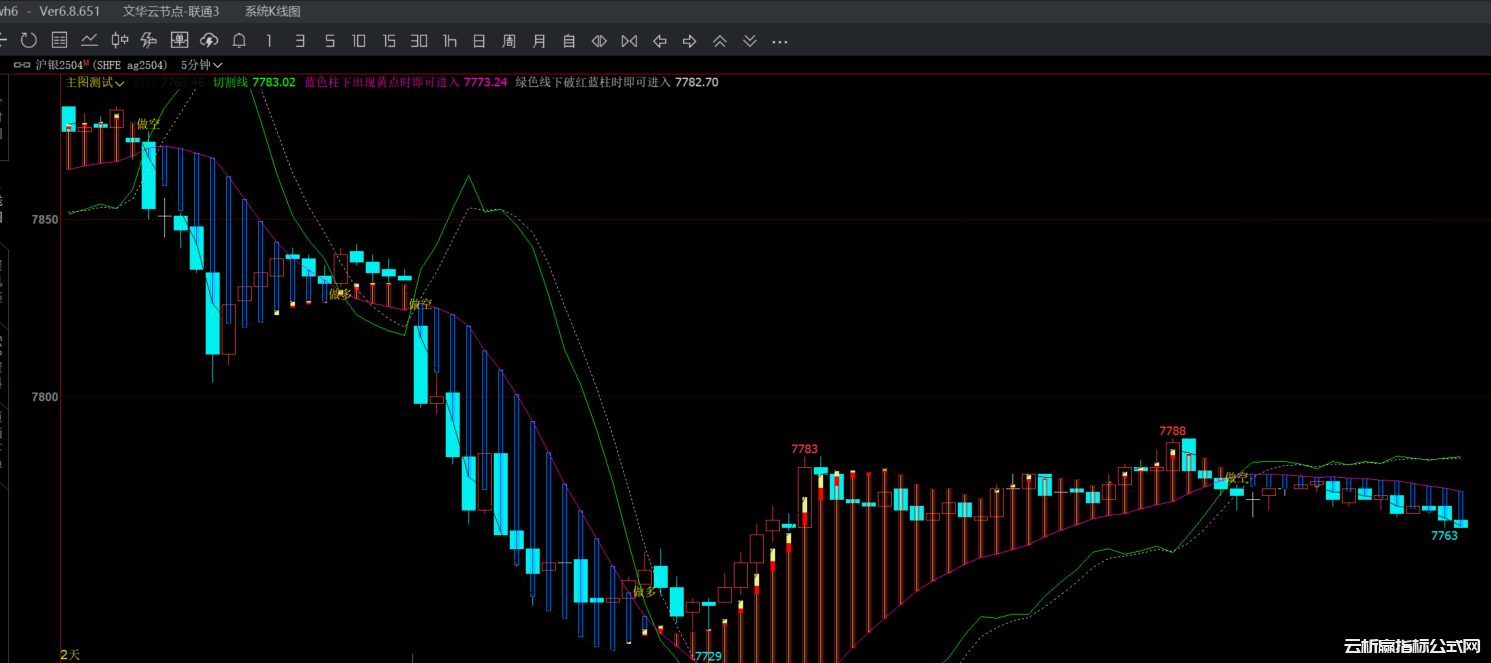Click the 7783 high price marker
Screen dimensions: 1491x663
point(804,449)
